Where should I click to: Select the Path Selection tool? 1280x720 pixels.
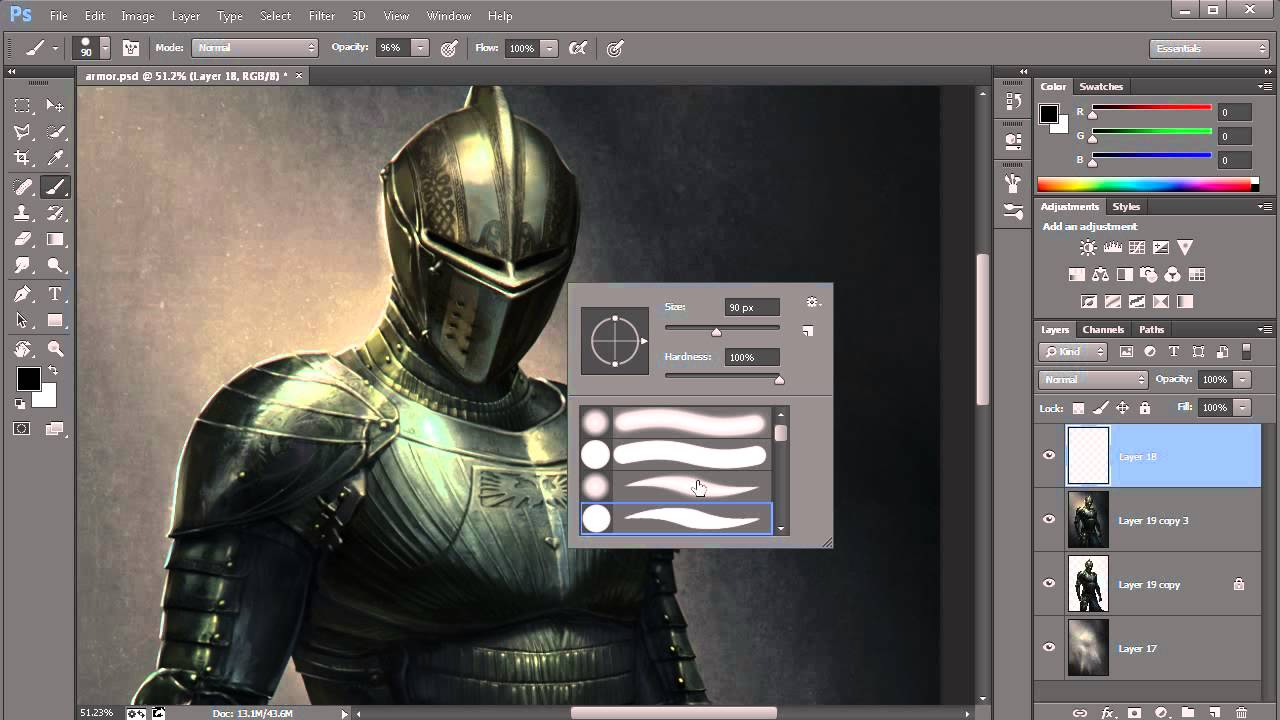tap(22, 321)
